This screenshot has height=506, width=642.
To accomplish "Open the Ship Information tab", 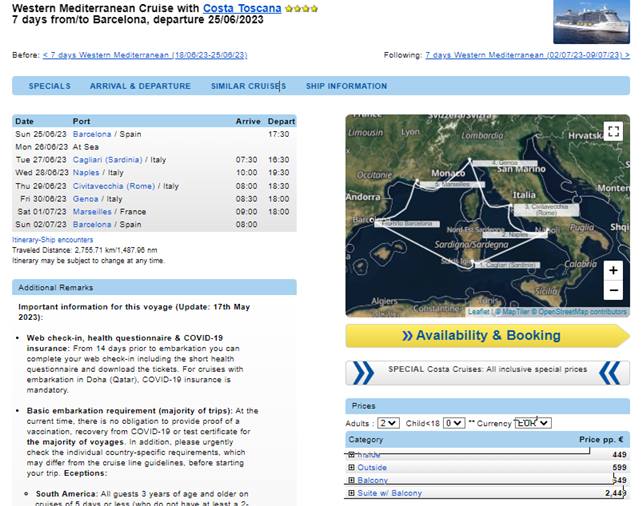I will click(346, 86).
